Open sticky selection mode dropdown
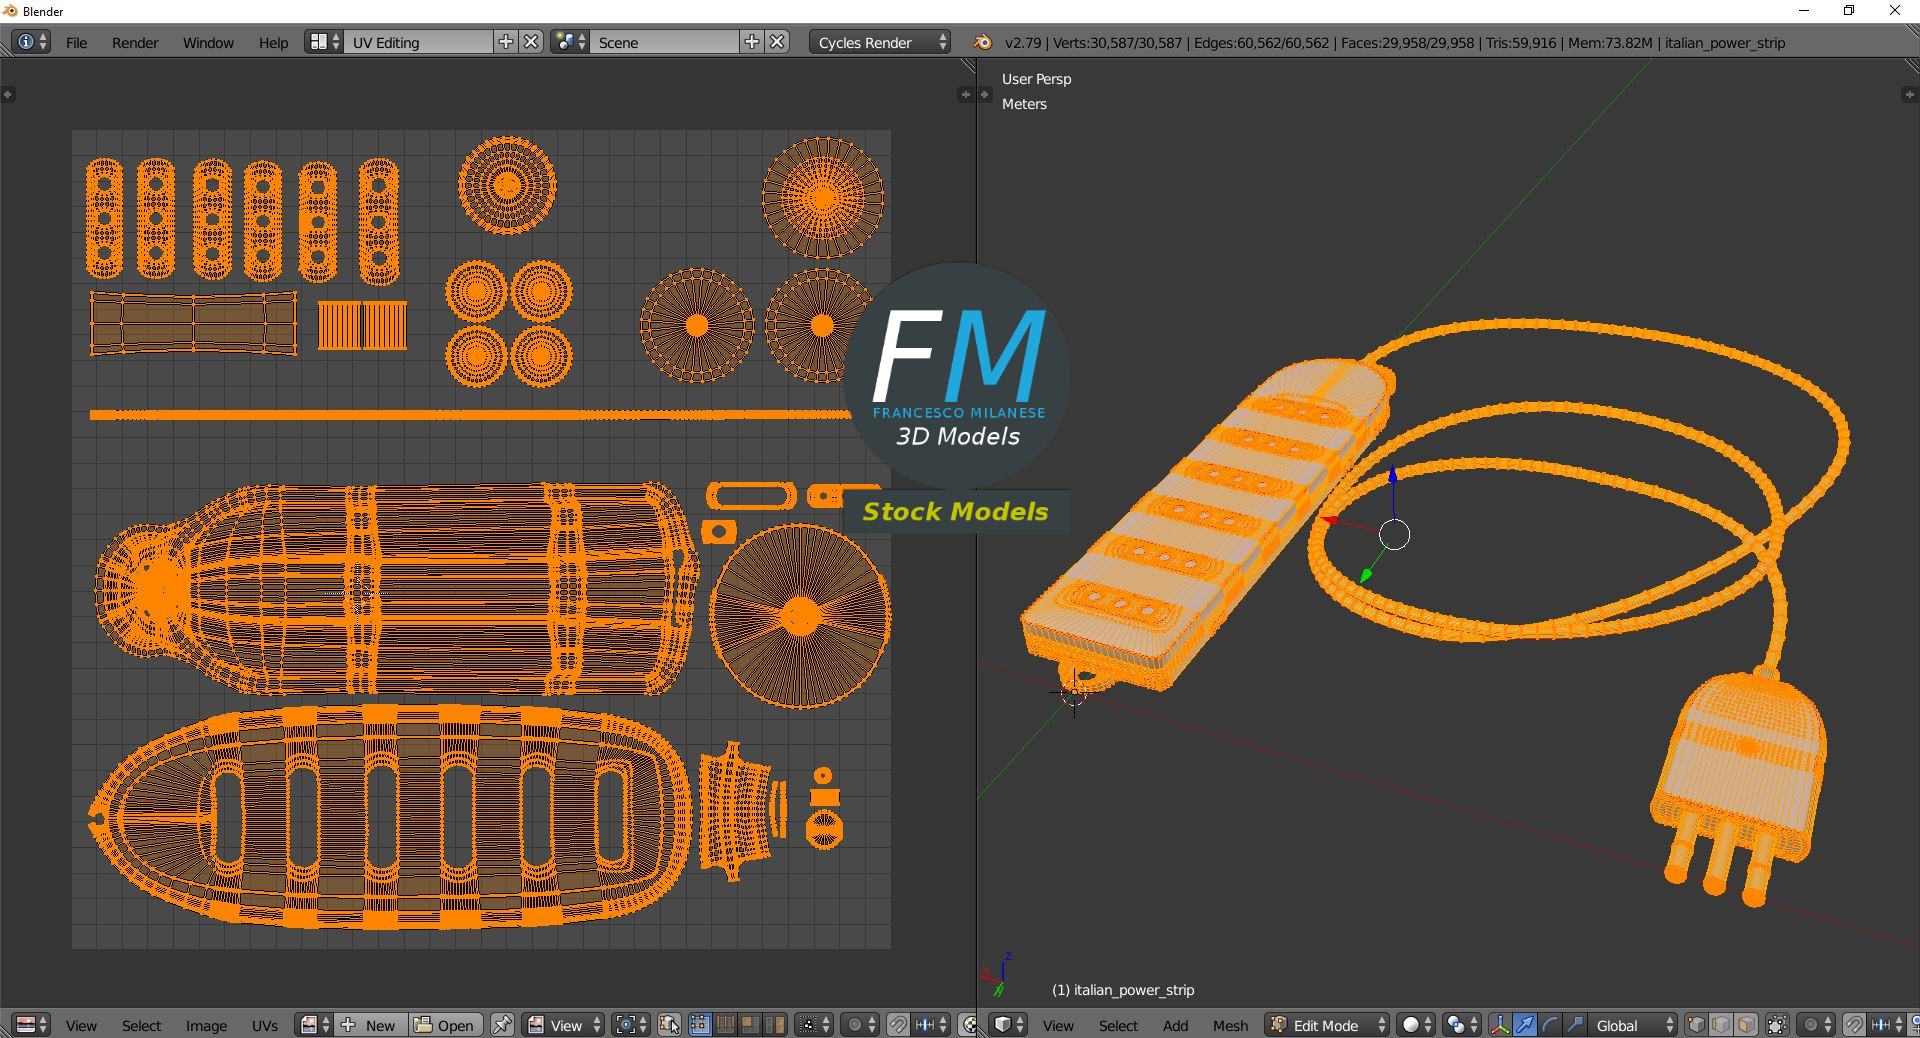This screenshot has height=1038, width=1920. [x=814, y=1025]
